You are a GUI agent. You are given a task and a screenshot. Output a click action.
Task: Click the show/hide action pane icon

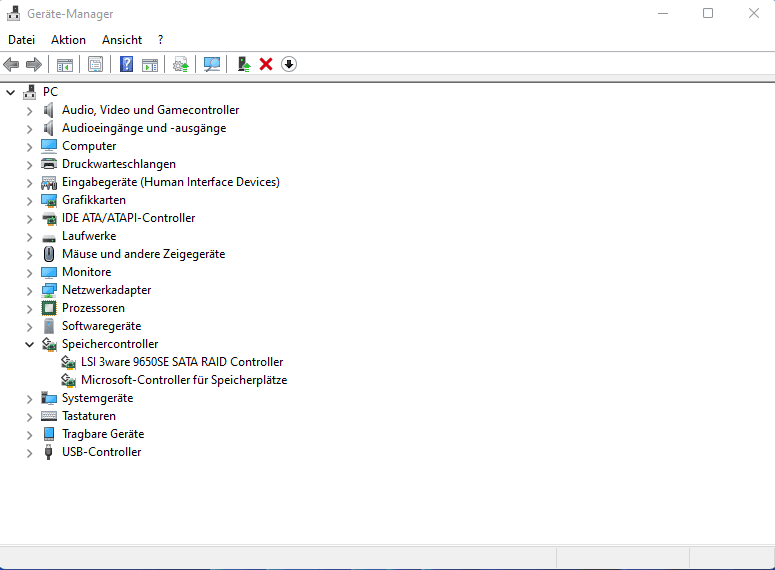(x=150, y=64)
